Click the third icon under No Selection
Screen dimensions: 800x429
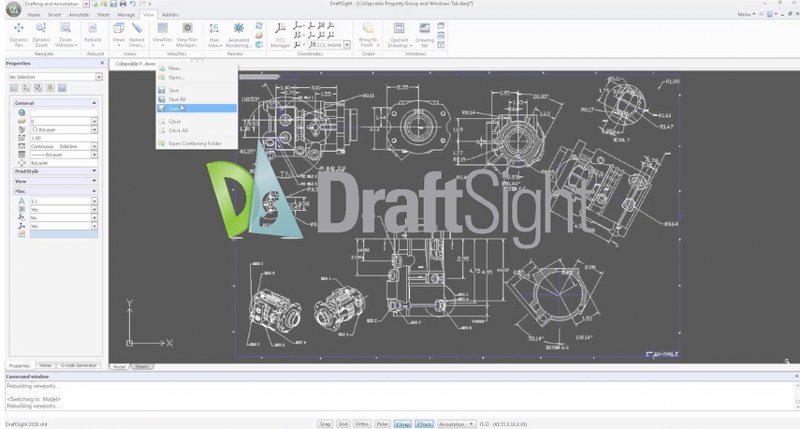pyautogui.click(x=38, y=88)
